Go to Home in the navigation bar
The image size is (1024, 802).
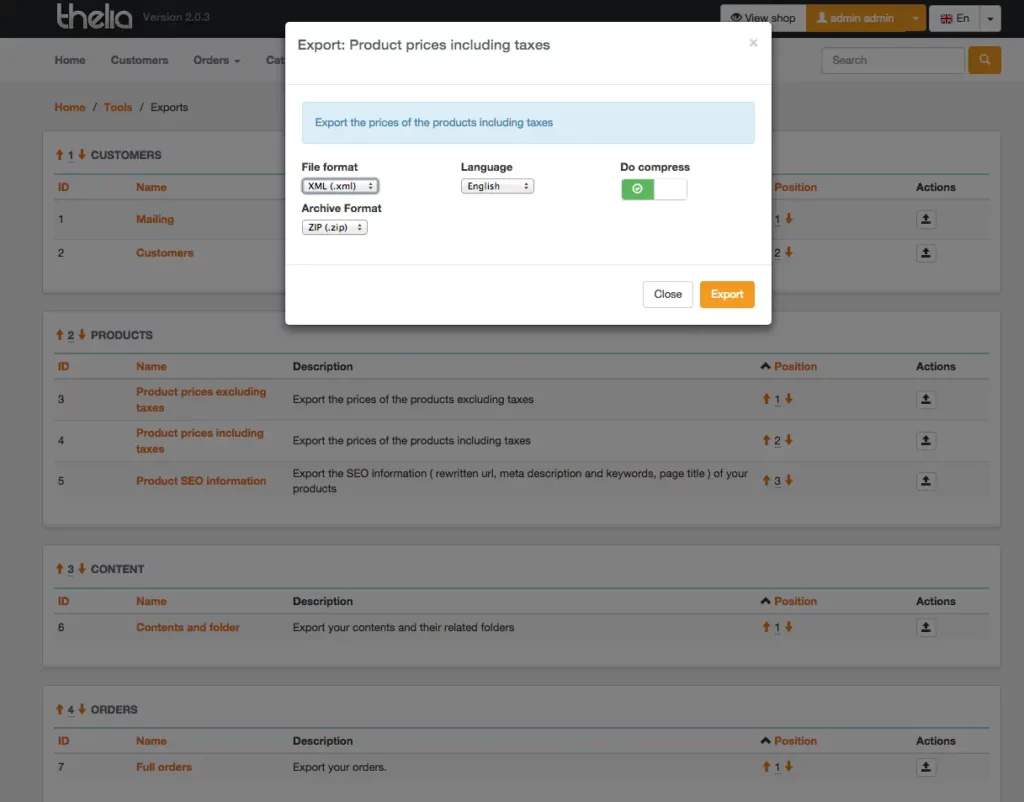70,60
